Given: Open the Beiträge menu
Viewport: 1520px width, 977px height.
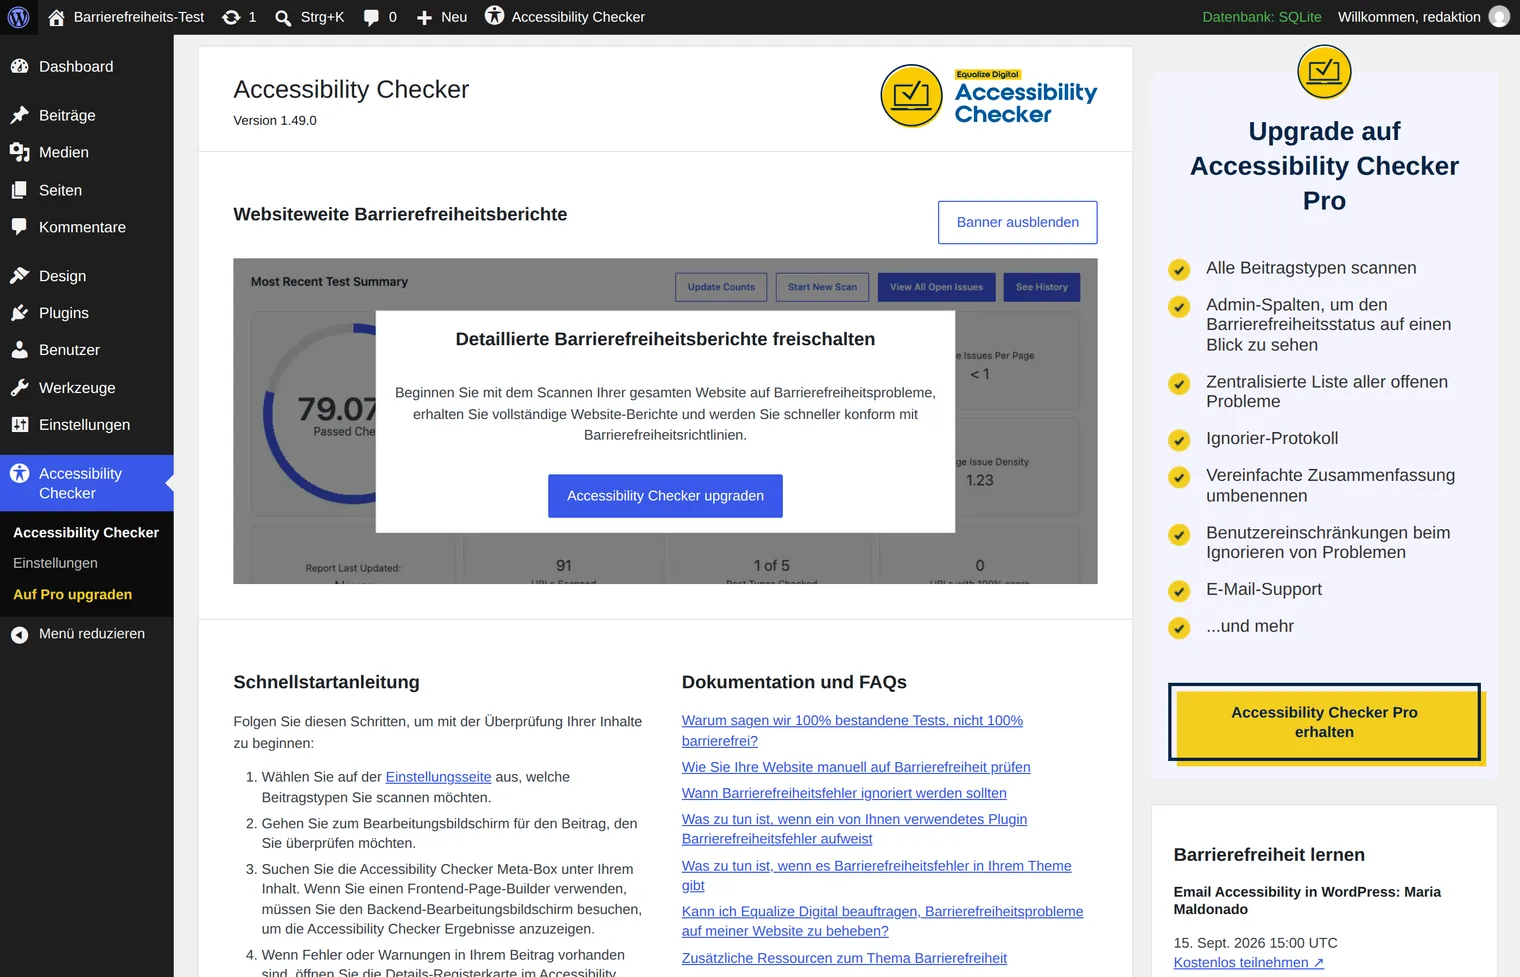Looking at the screenshot, I should 67,115.
